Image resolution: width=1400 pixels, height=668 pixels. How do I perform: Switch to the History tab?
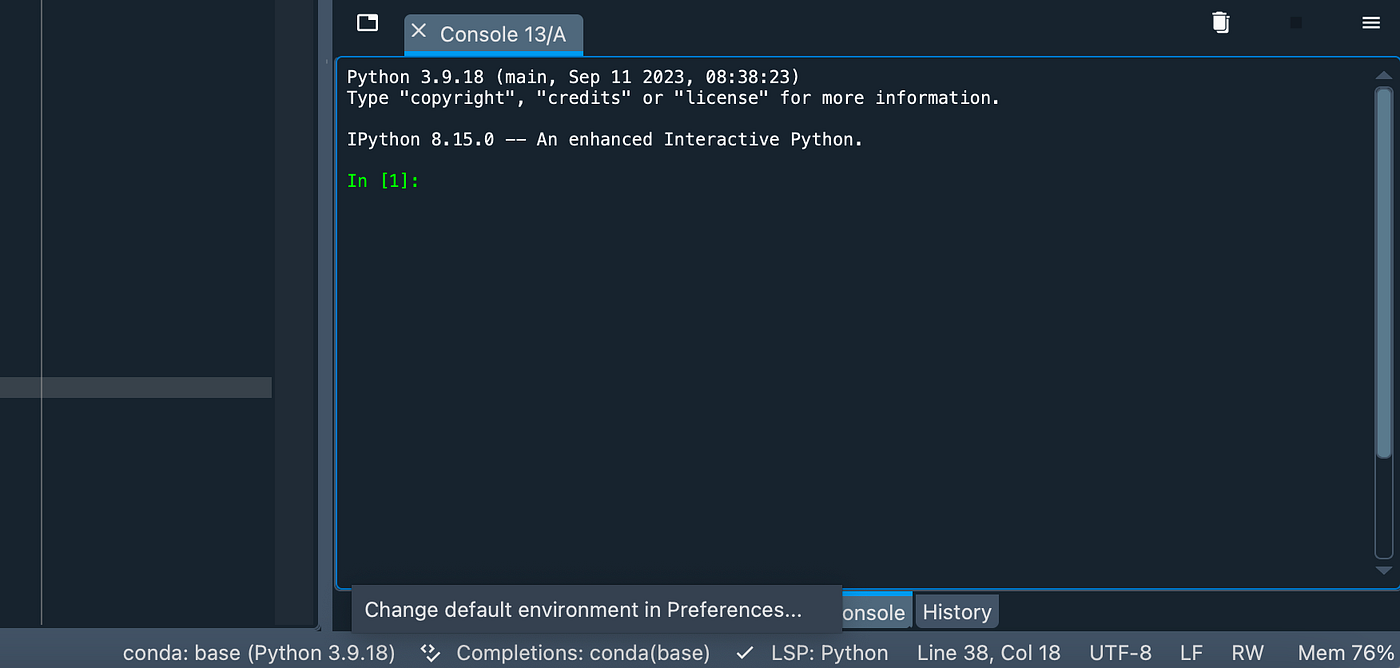(957, 612)
